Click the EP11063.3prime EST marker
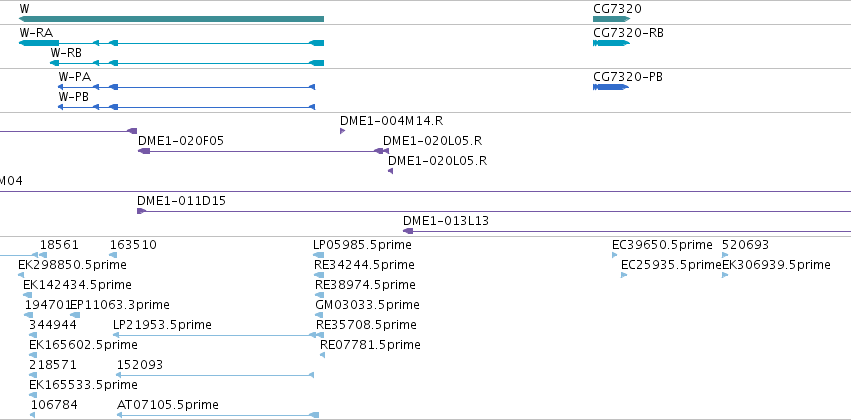 point(75,315)
